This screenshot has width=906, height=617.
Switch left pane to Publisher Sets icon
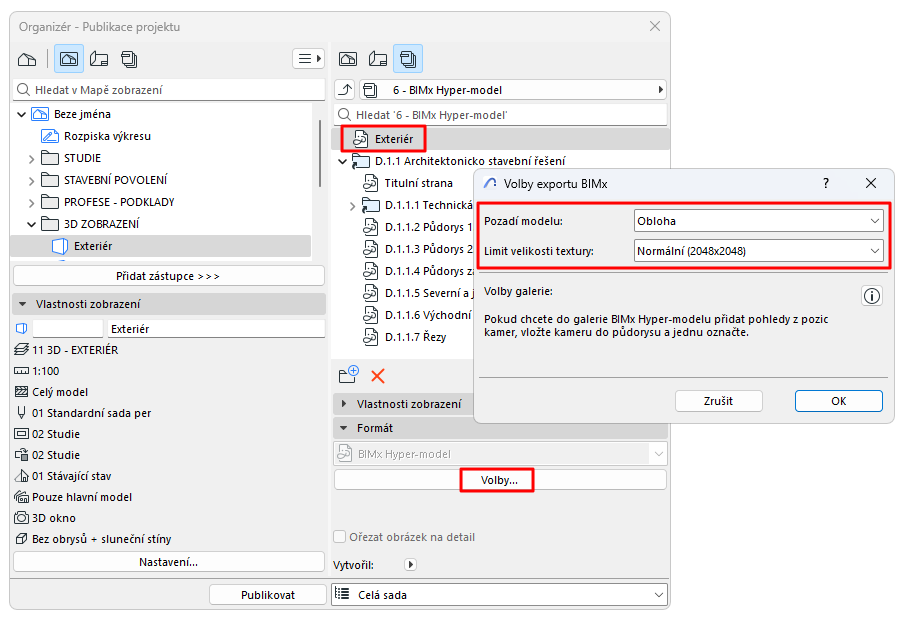(129, 59)
